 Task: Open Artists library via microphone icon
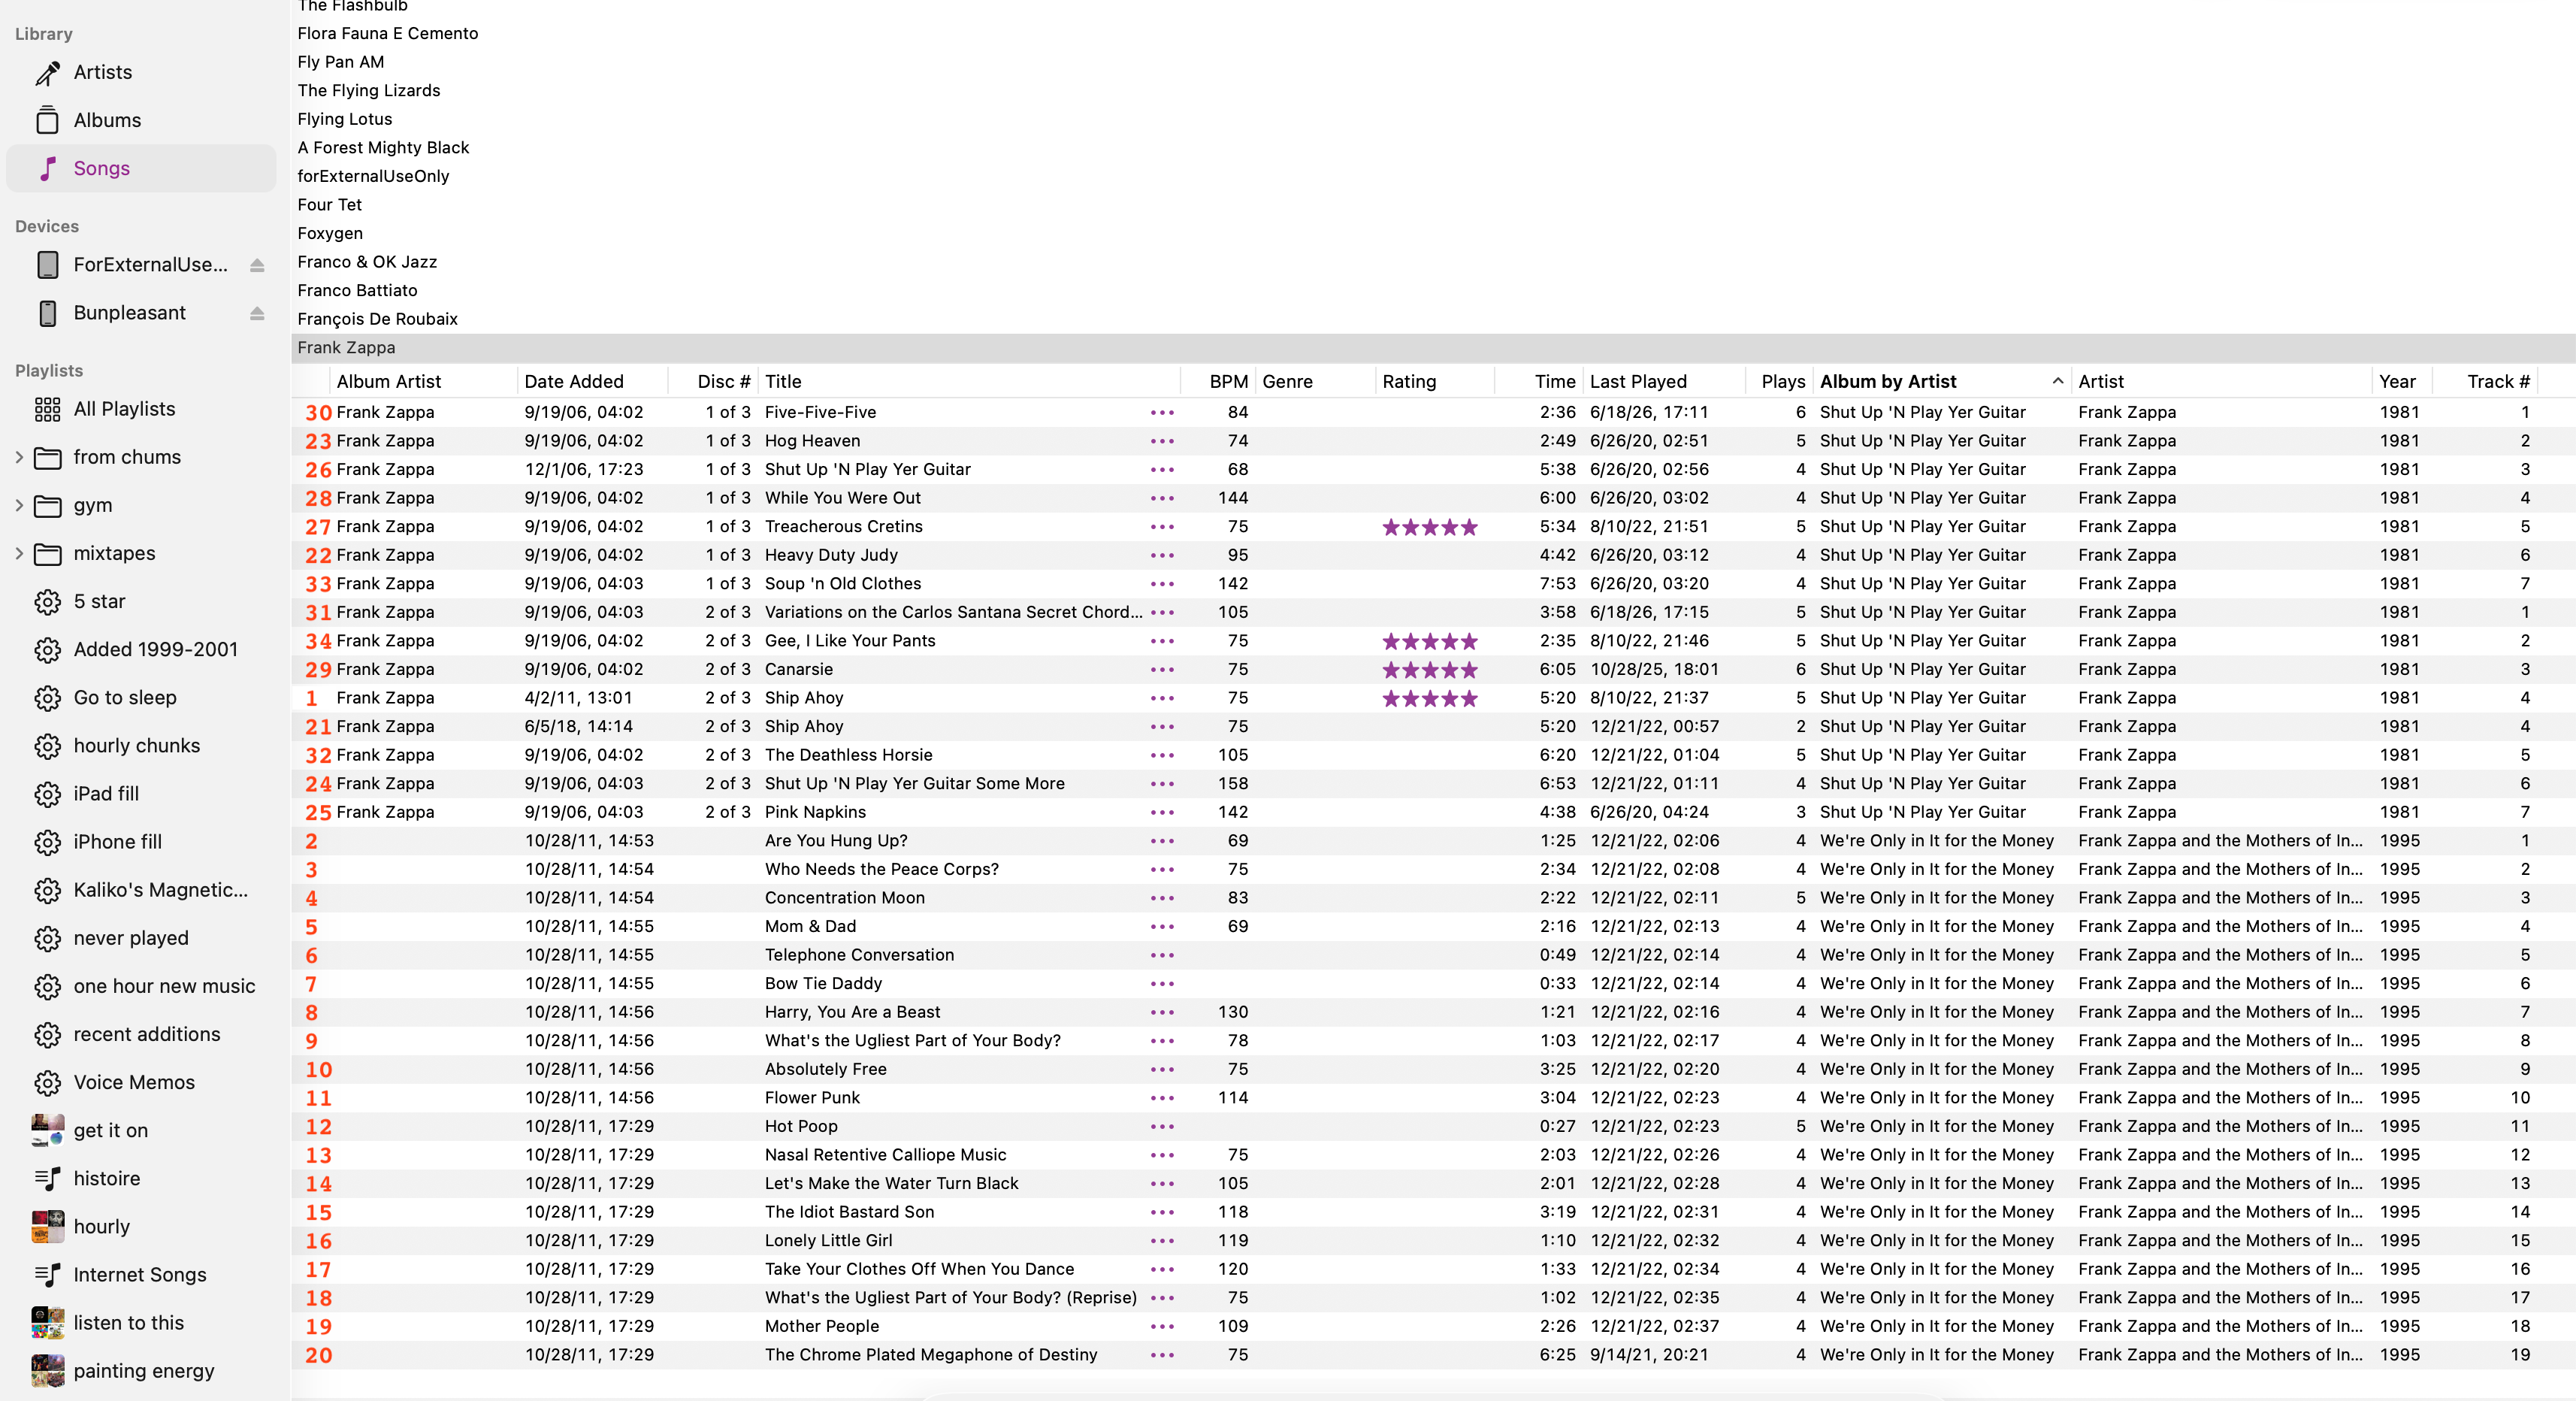click(x=47, y=73)
